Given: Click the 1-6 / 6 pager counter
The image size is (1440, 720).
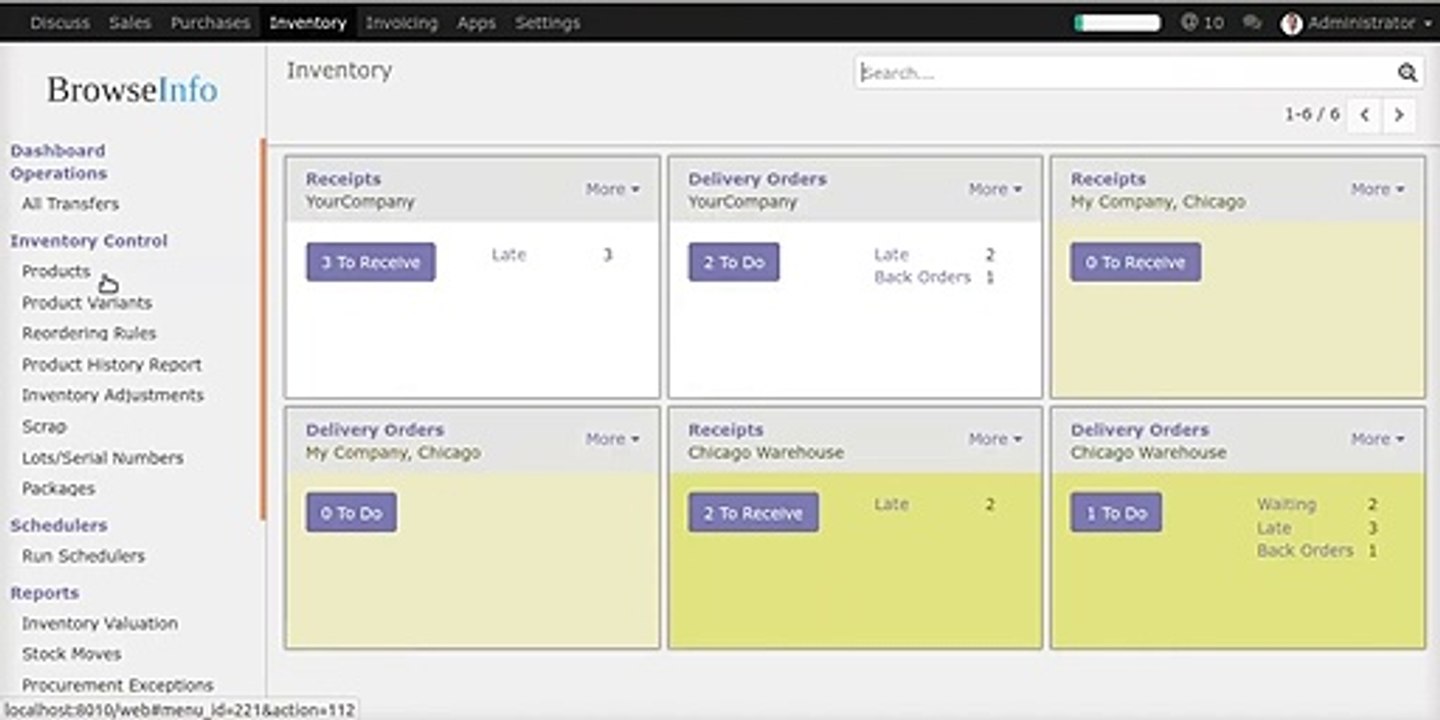Looking at the screenshot, I should coord(1312,115).
